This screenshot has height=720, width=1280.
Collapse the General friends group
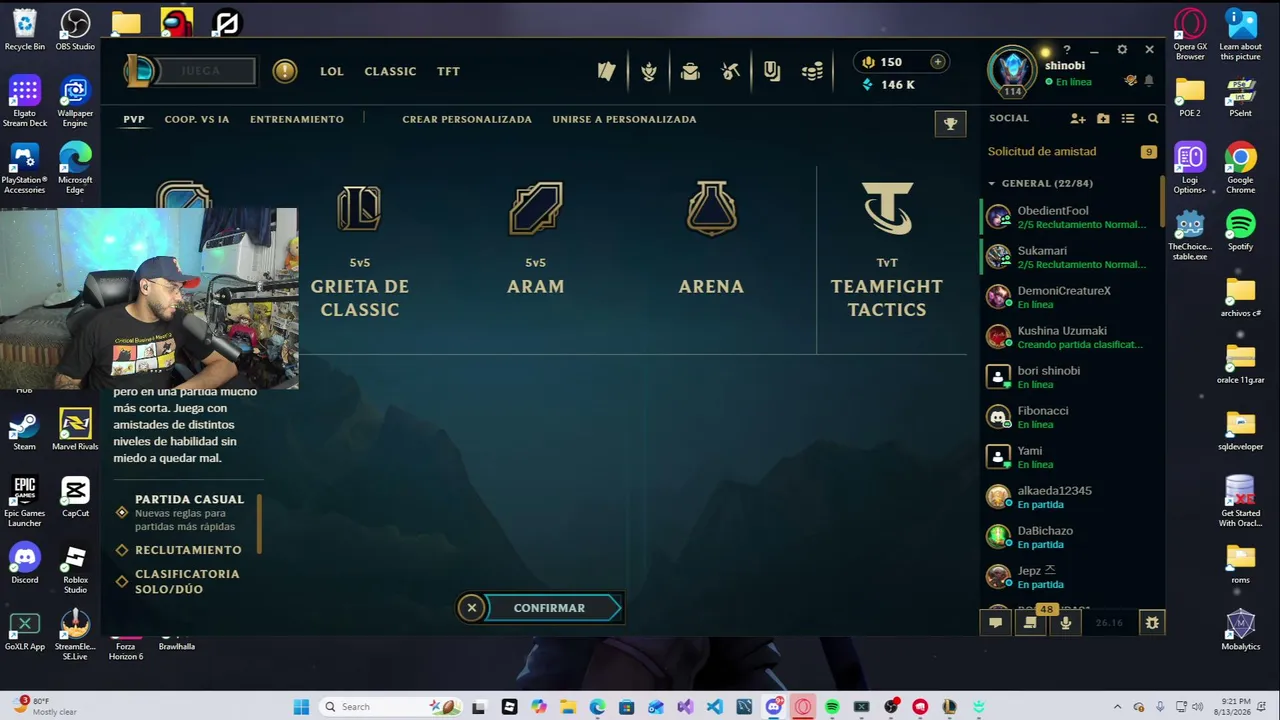coord(992,184)
